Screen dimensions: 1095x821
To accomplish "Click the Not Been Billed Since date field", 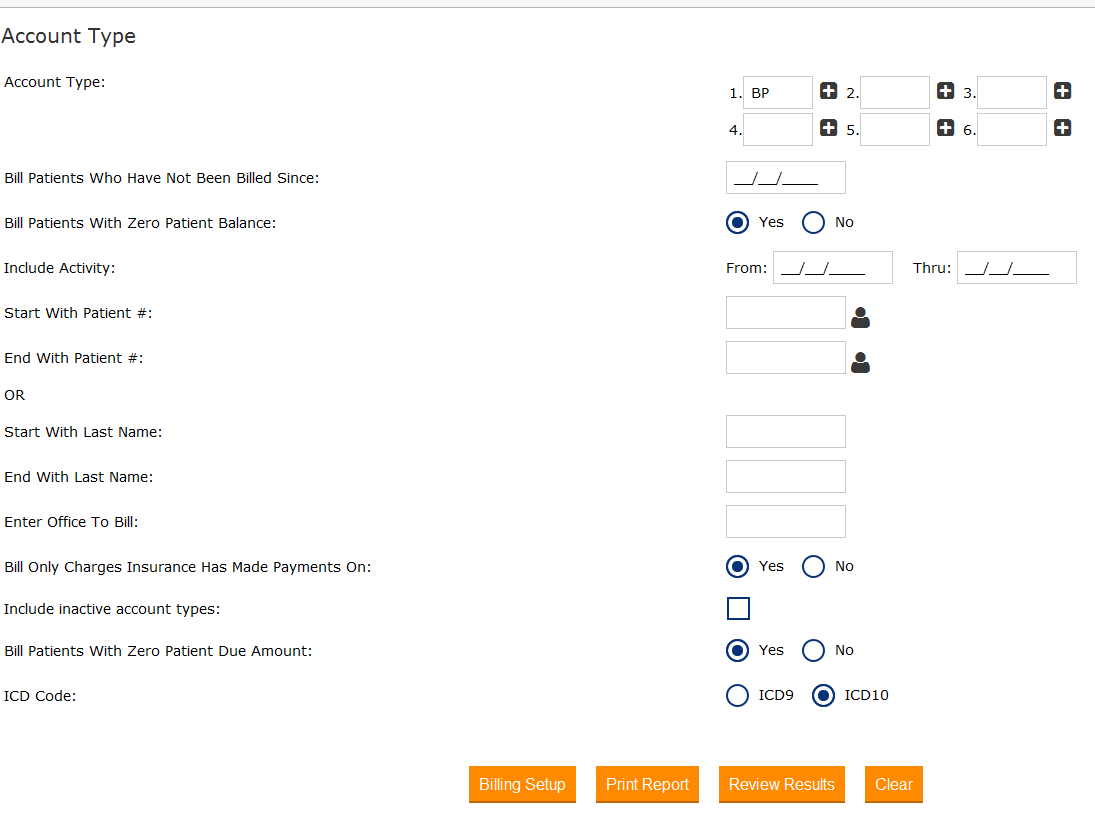I will point(785,178).
